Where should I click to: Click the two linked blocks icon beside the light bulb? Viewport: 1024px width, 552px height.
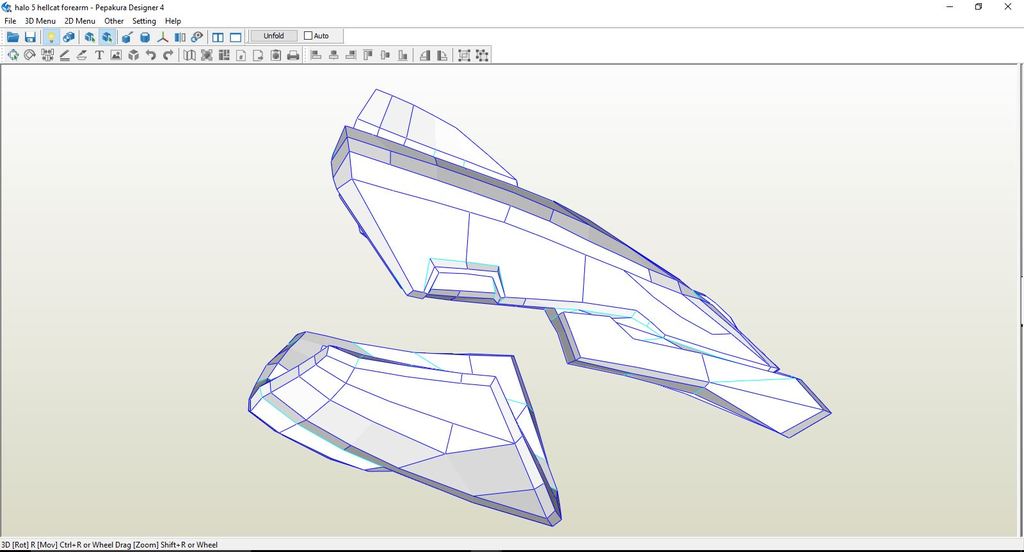tap(69, 37)
